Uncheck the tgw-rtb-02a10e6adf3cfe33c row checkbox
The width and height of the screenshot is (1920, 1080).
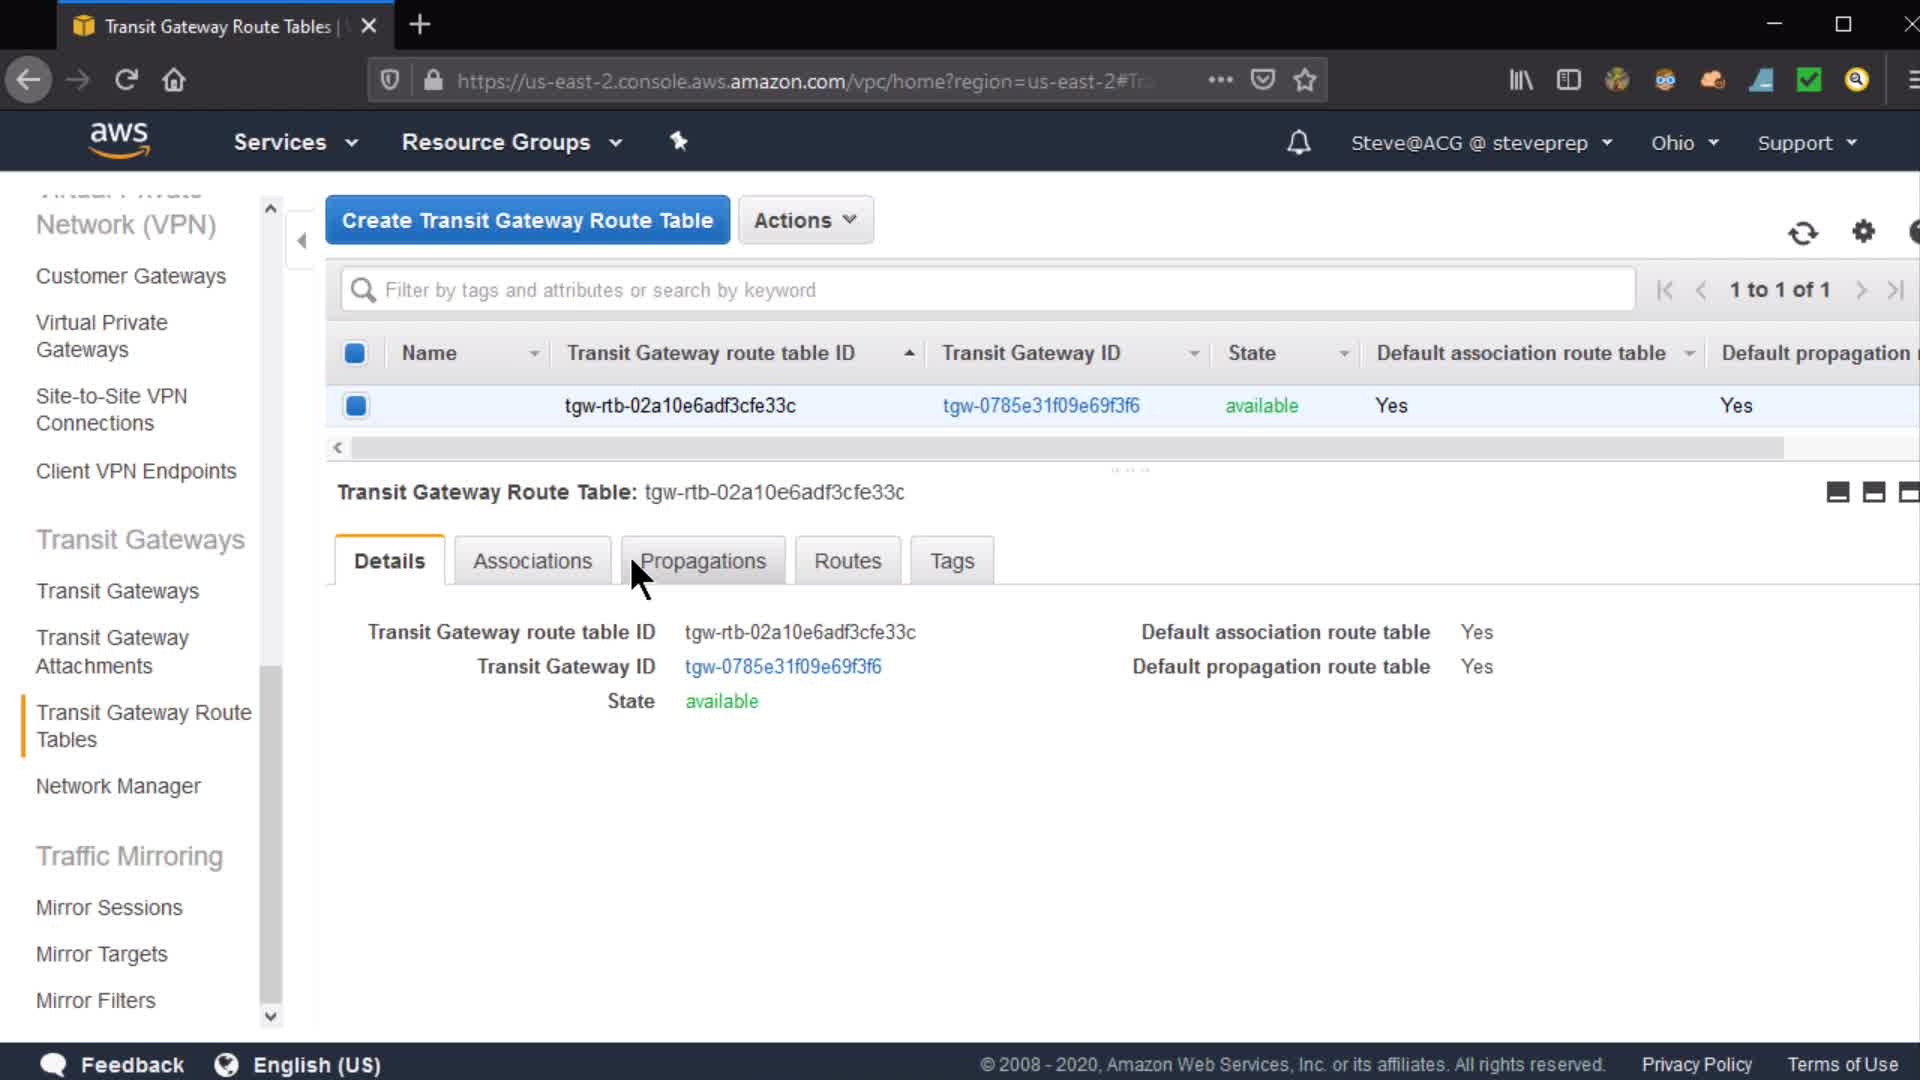tap(356, 406)
